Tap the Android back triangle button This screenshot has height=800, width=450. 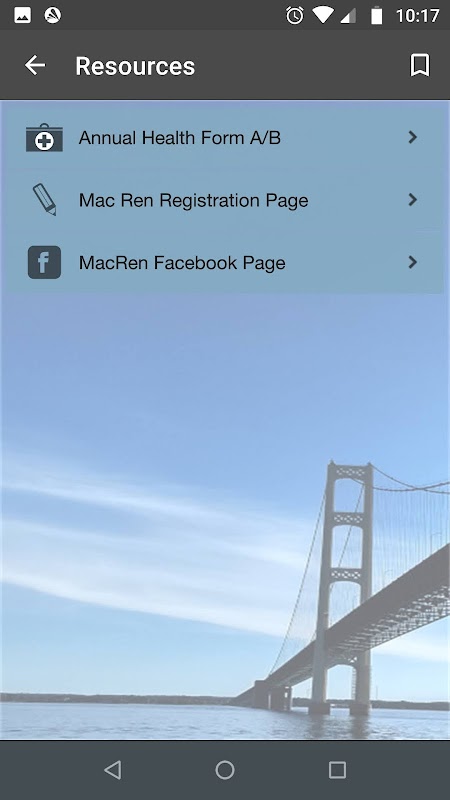pos(112,770)
